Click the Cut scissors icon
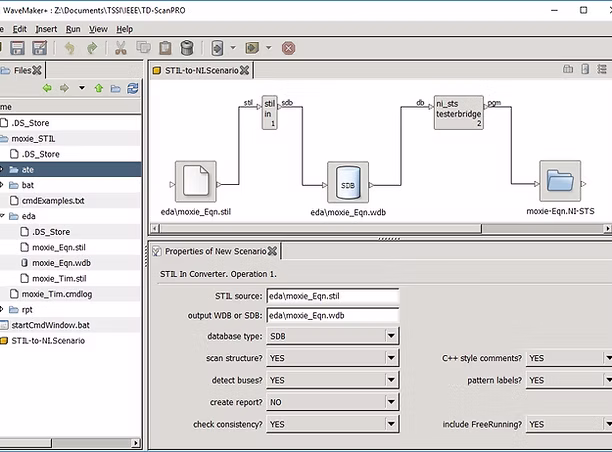Image resolution: width=612 pixels, height=452 pixels. click(x=121, y=48)
